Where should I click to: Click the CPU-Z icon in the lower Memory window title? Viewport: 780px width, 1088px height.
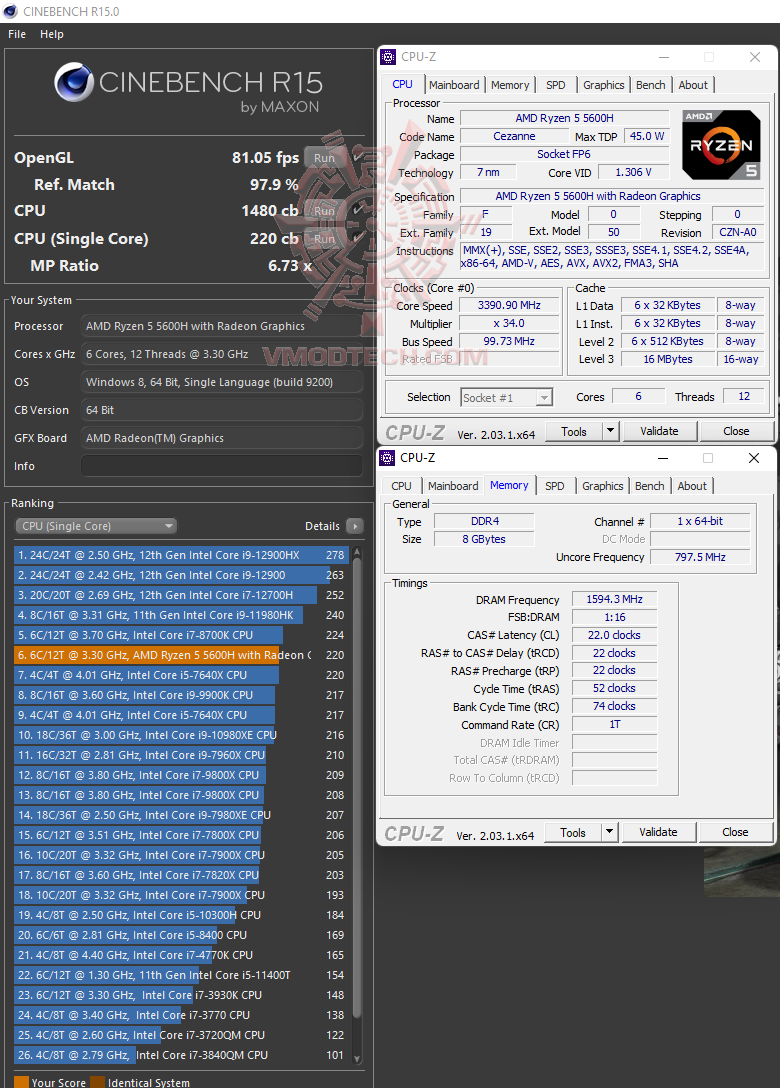tap(387, 458)
